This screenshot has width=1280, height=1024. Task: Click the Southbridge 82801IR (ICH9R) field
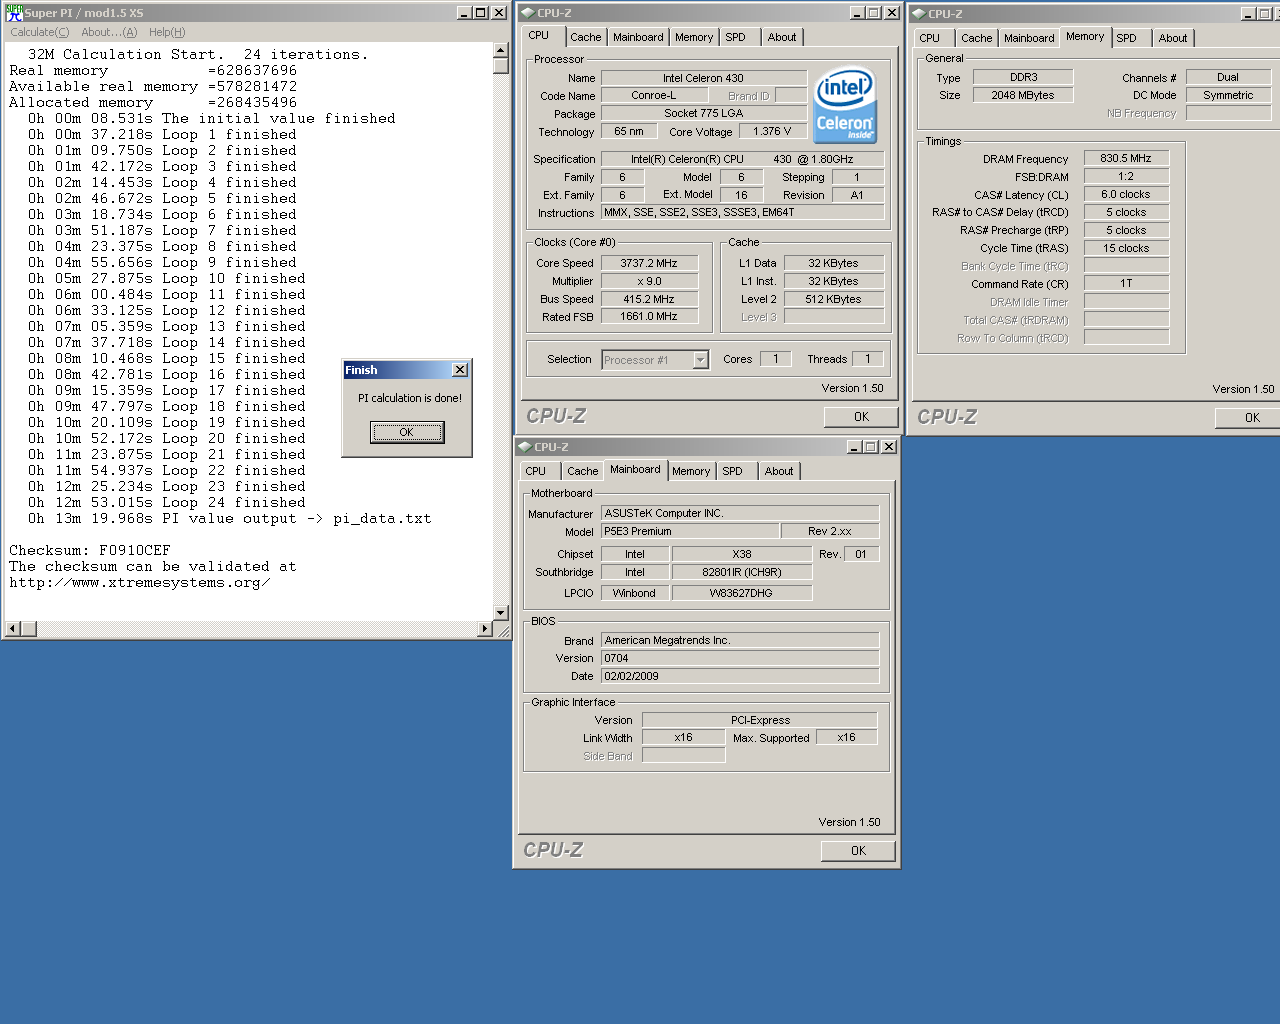point(742,572)
